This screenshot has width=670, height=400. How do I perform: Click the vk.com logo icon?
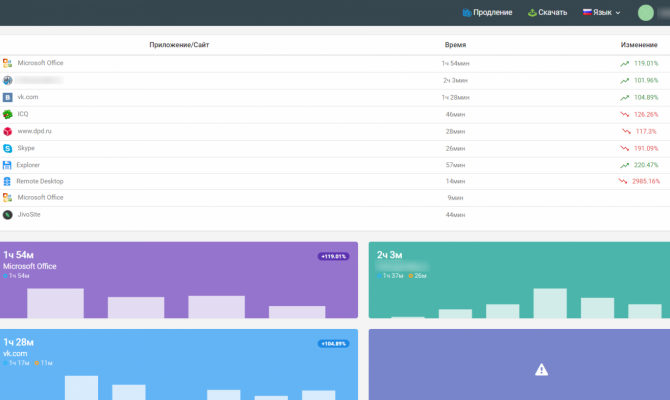7,97
